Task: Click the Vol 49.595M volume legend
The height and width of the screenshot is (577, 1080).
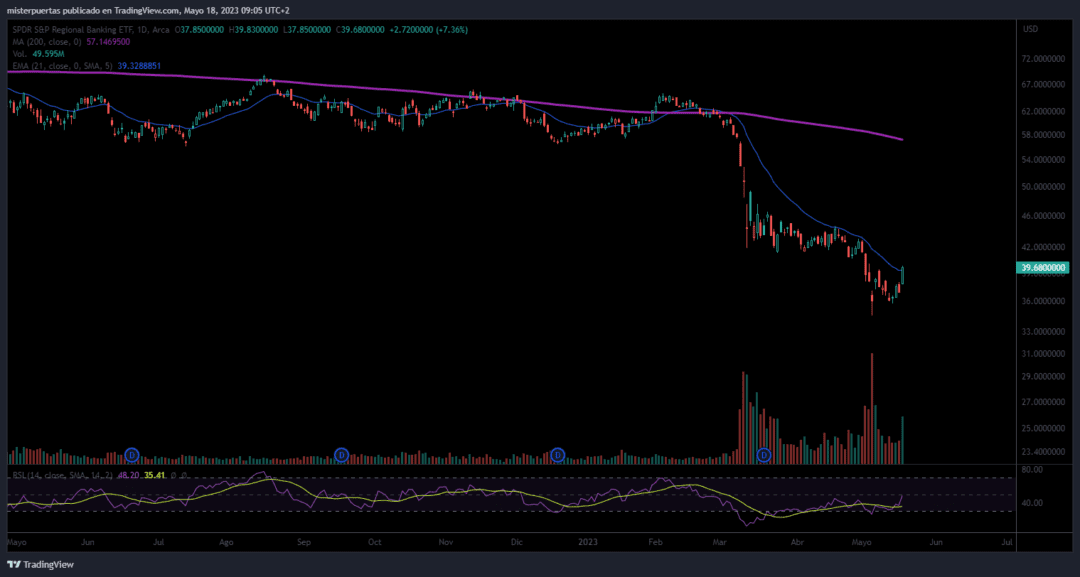Action: tap(39, 54)
